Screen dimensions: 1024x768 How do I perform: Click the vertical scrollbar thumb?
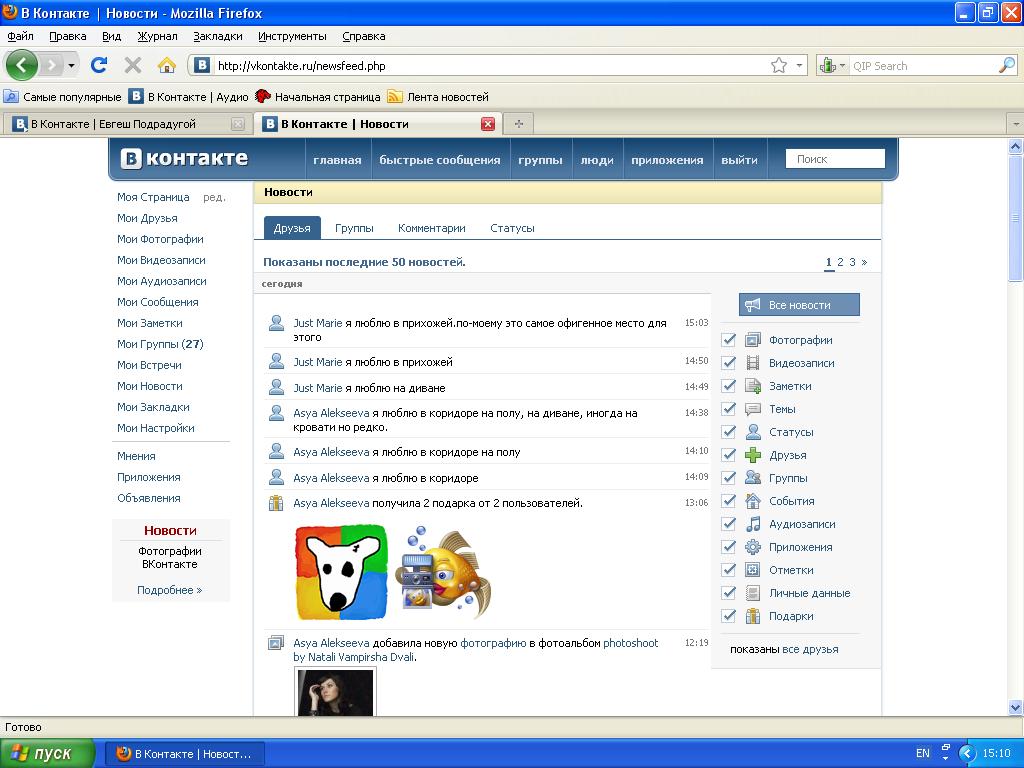[x=1016, y=218]
